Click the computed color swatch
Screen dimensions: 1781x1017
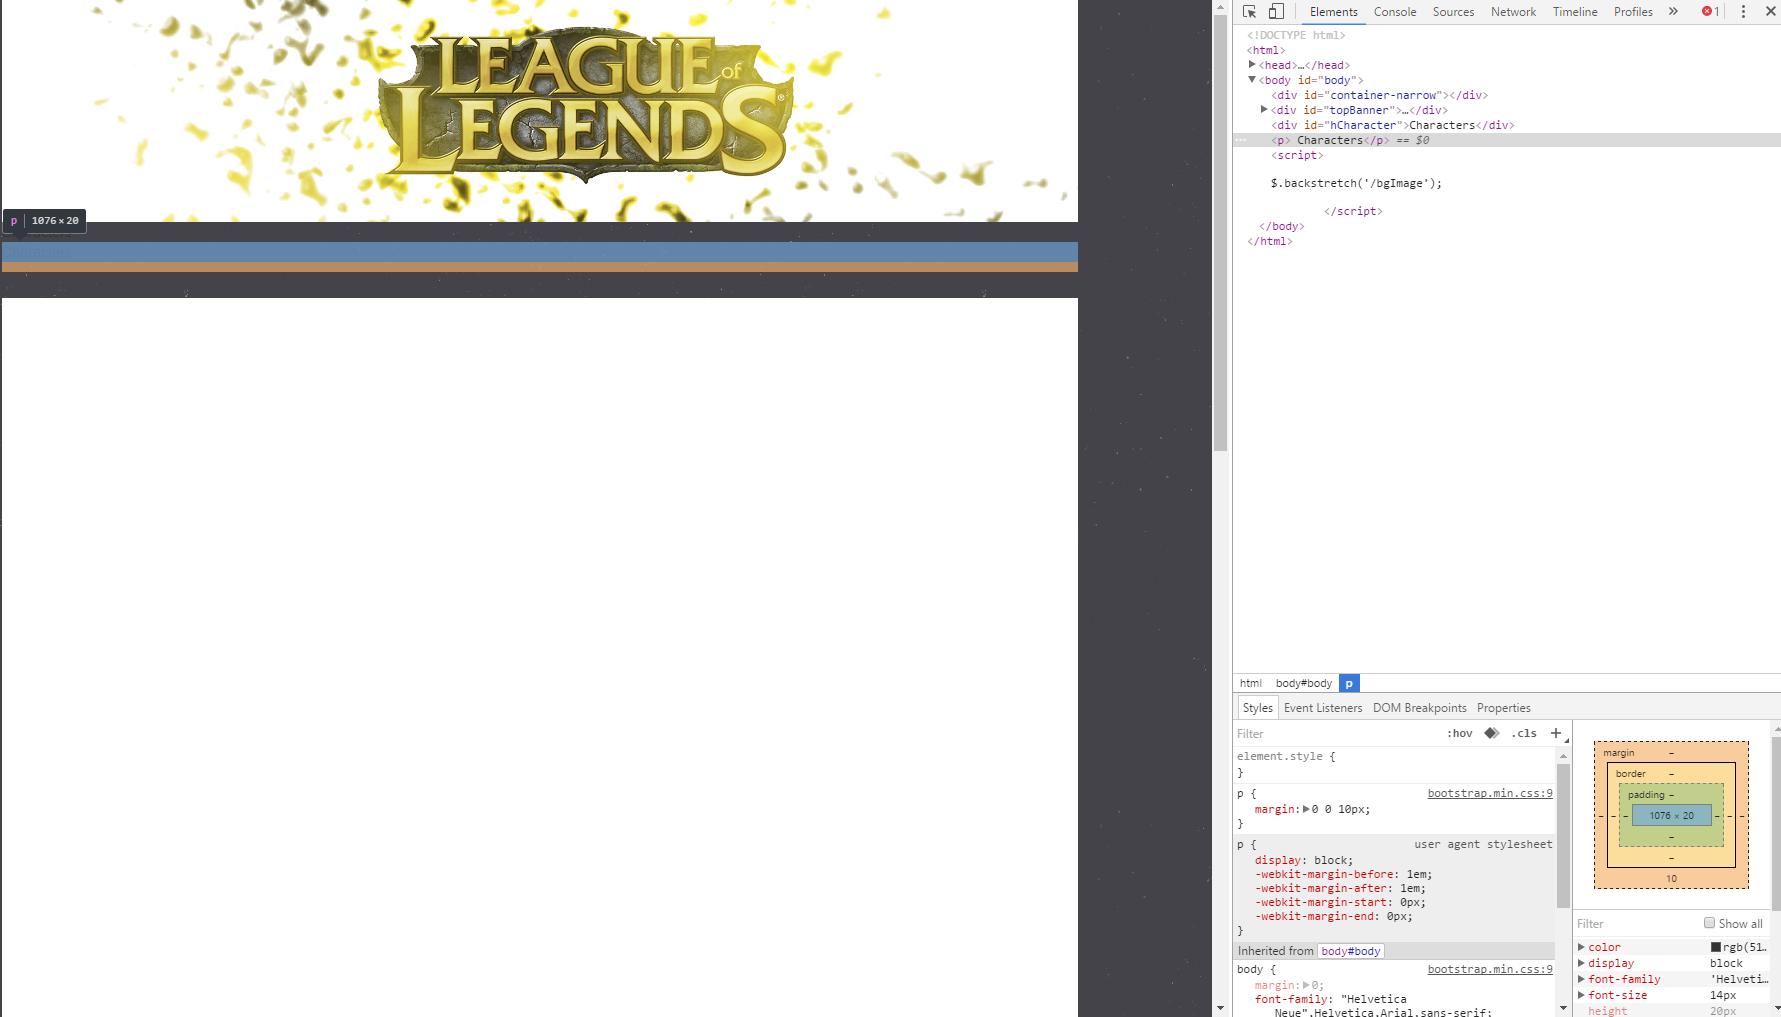click(1716, 947)
